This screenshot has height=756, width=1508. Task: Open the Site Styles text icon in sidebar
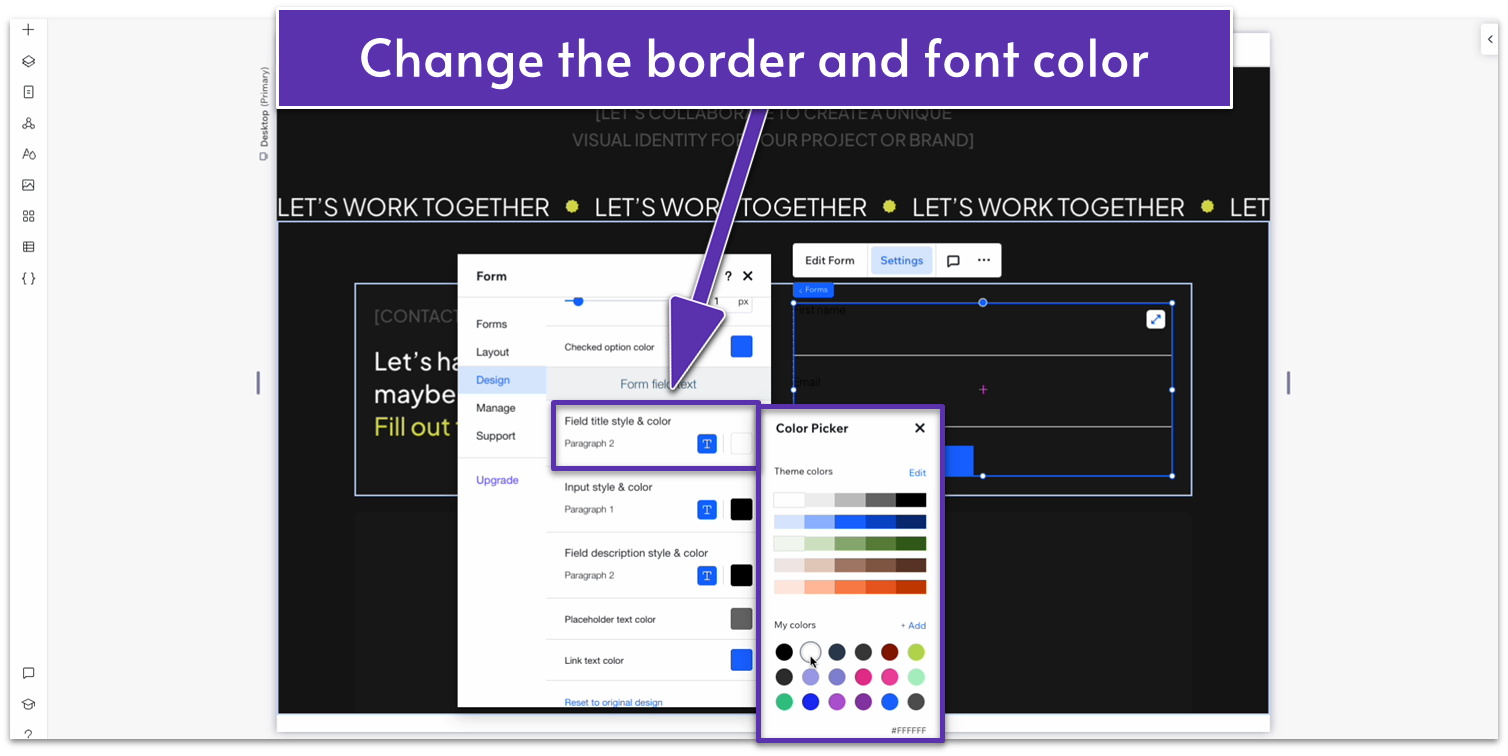(x=28, y=154)
